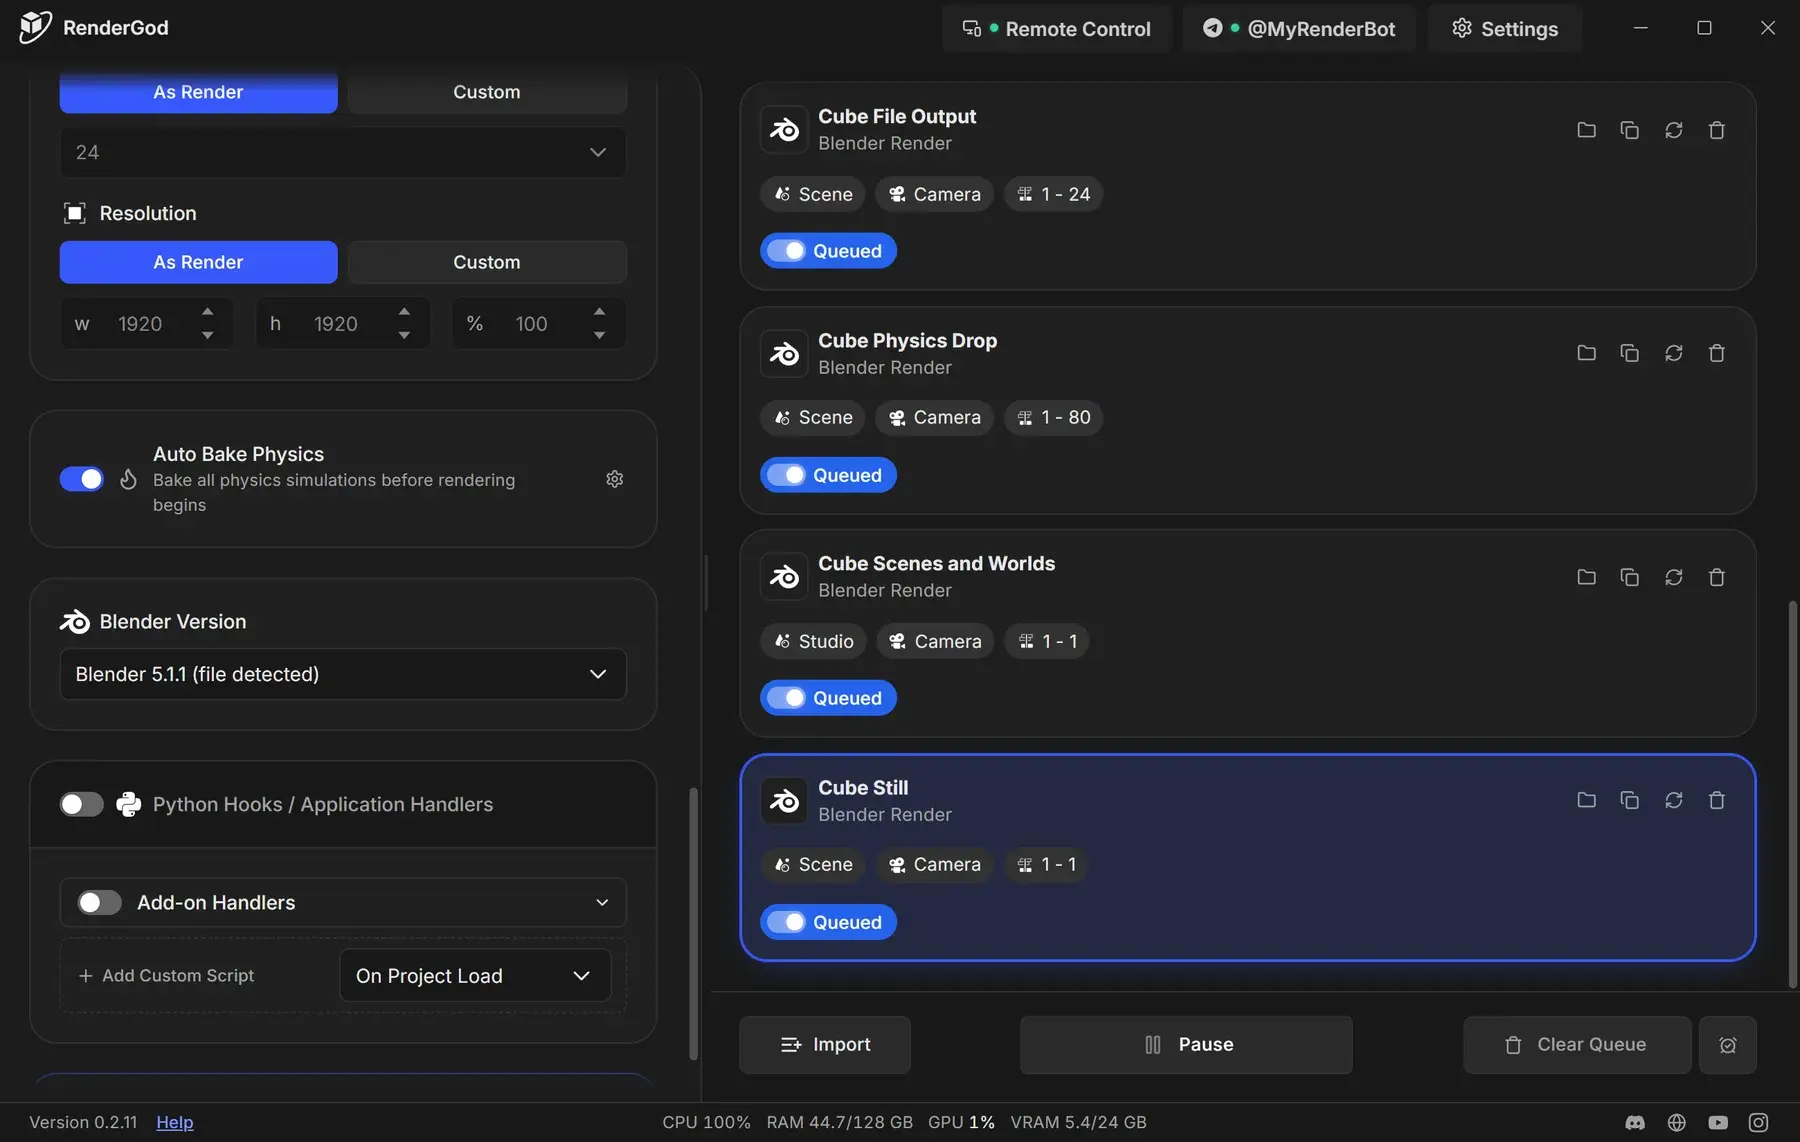The height and width of the screenshot is (1142, 1800).
Task: Click the queue list vertical scrollbar
Action: click(x=1792, y=795)
